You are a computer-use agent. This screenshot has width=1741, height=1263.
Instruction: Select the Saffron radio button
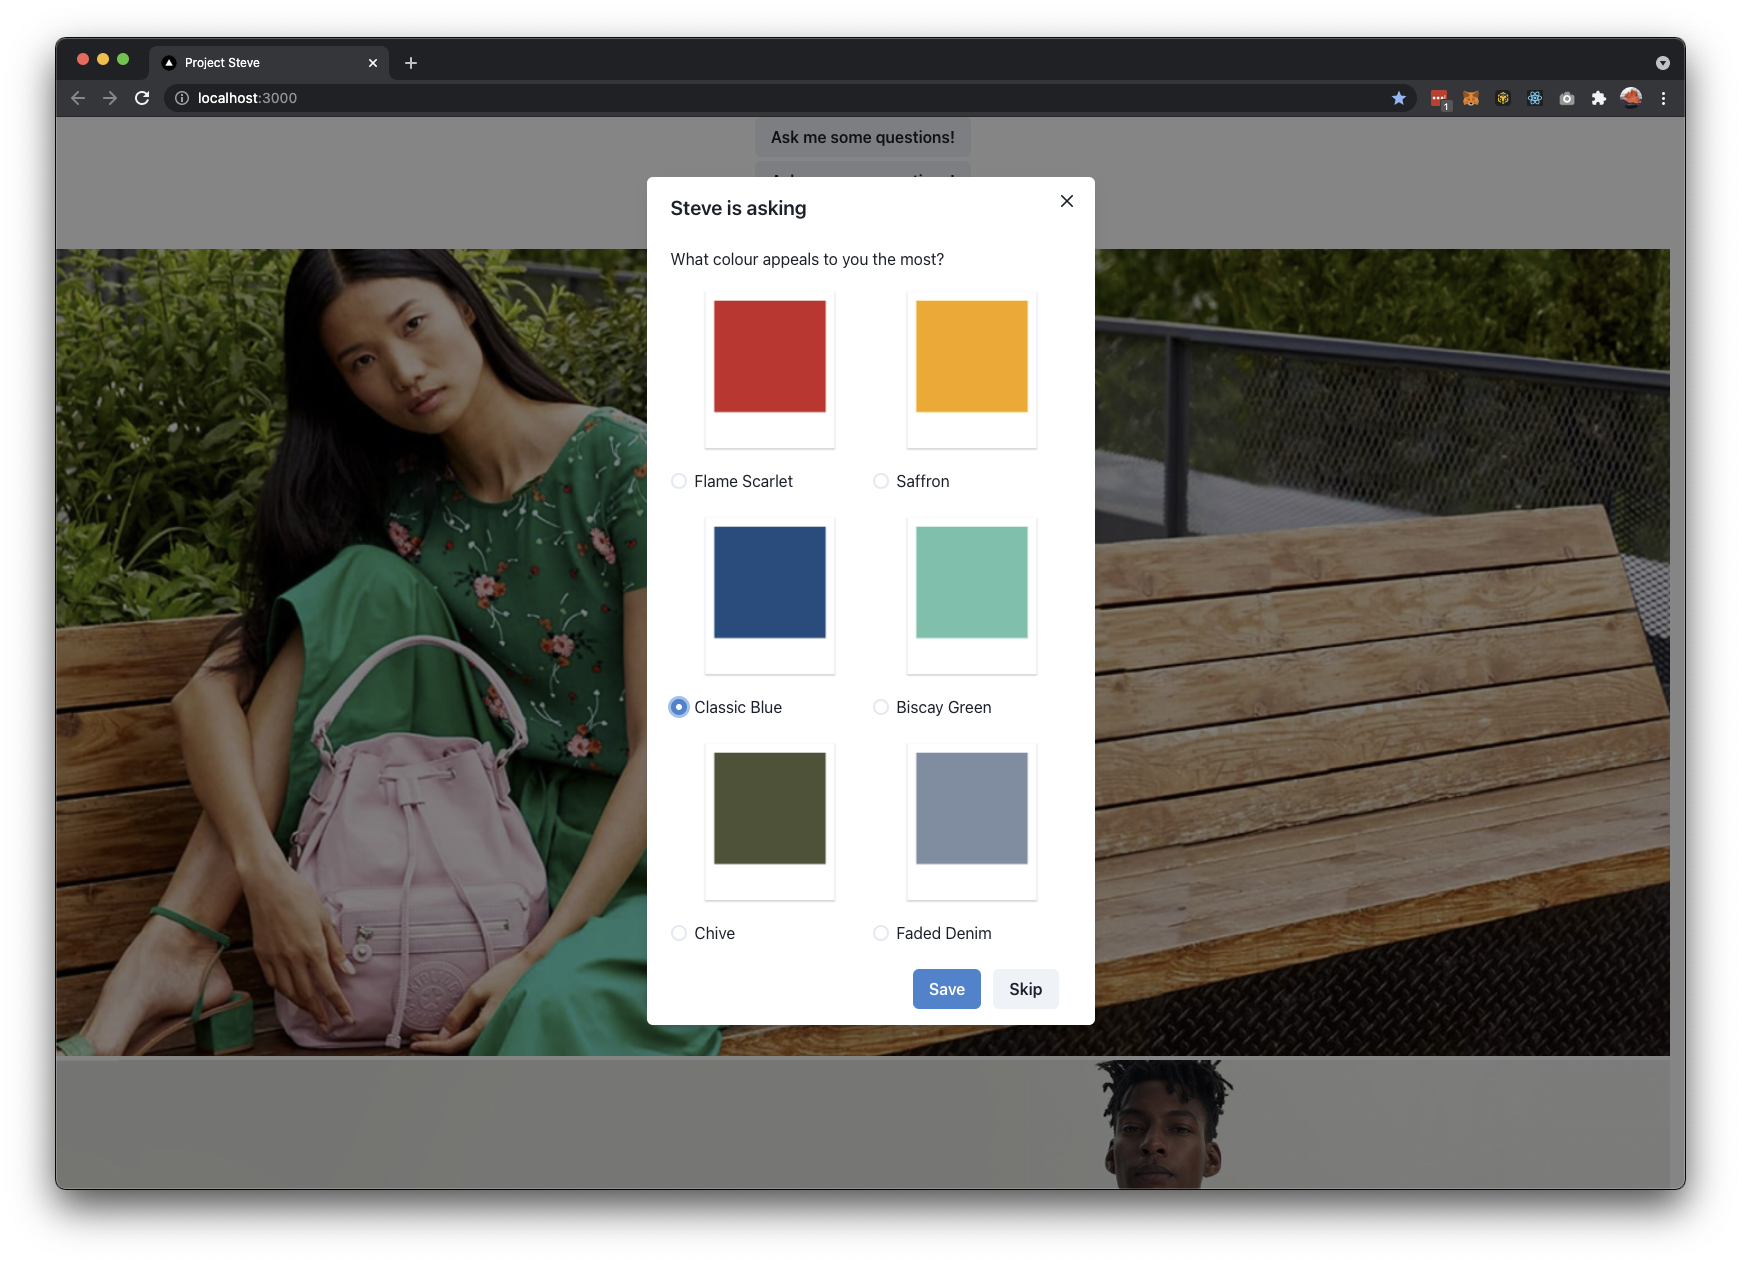(x=881, y=481)
